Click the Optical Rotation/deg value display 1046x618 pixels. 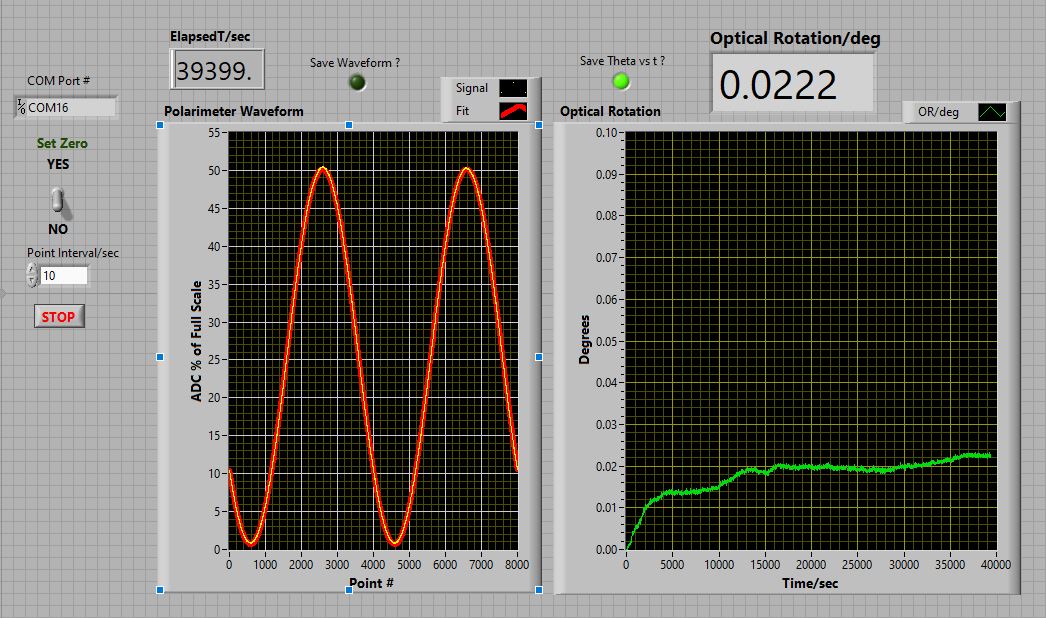point(792,84)
